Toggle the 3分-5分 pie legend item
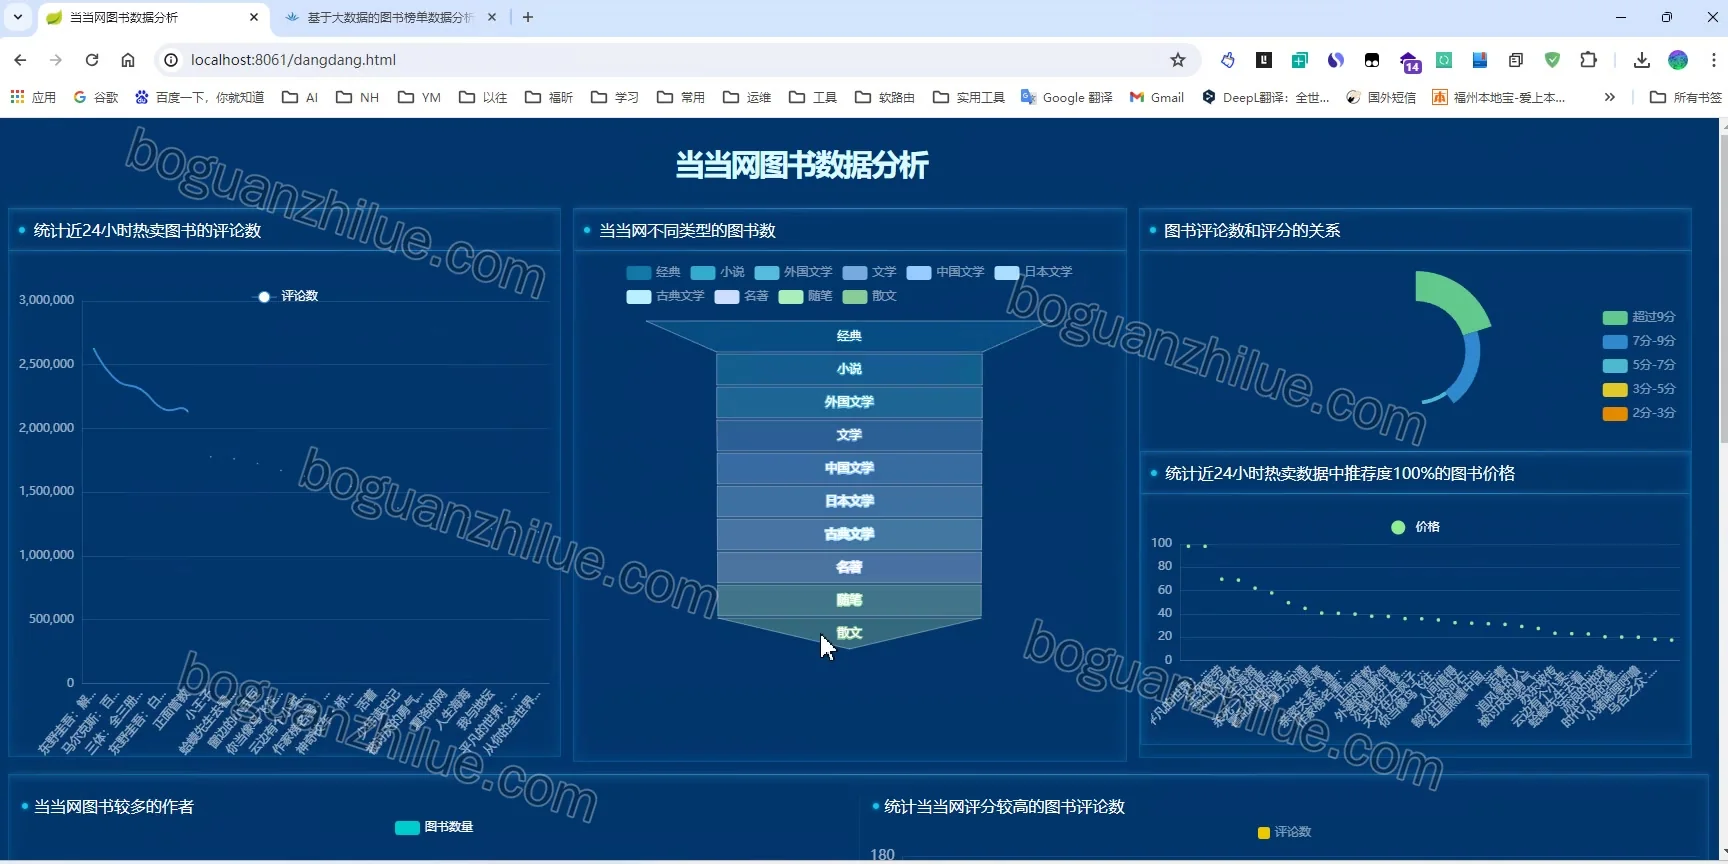Screen dimensions: 1728x864 1639,390
